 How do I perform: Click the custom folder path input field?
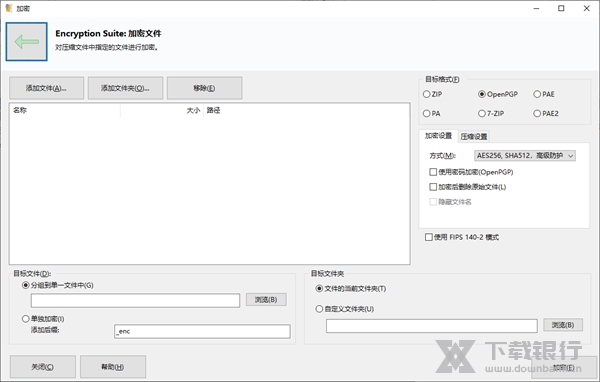432,326
